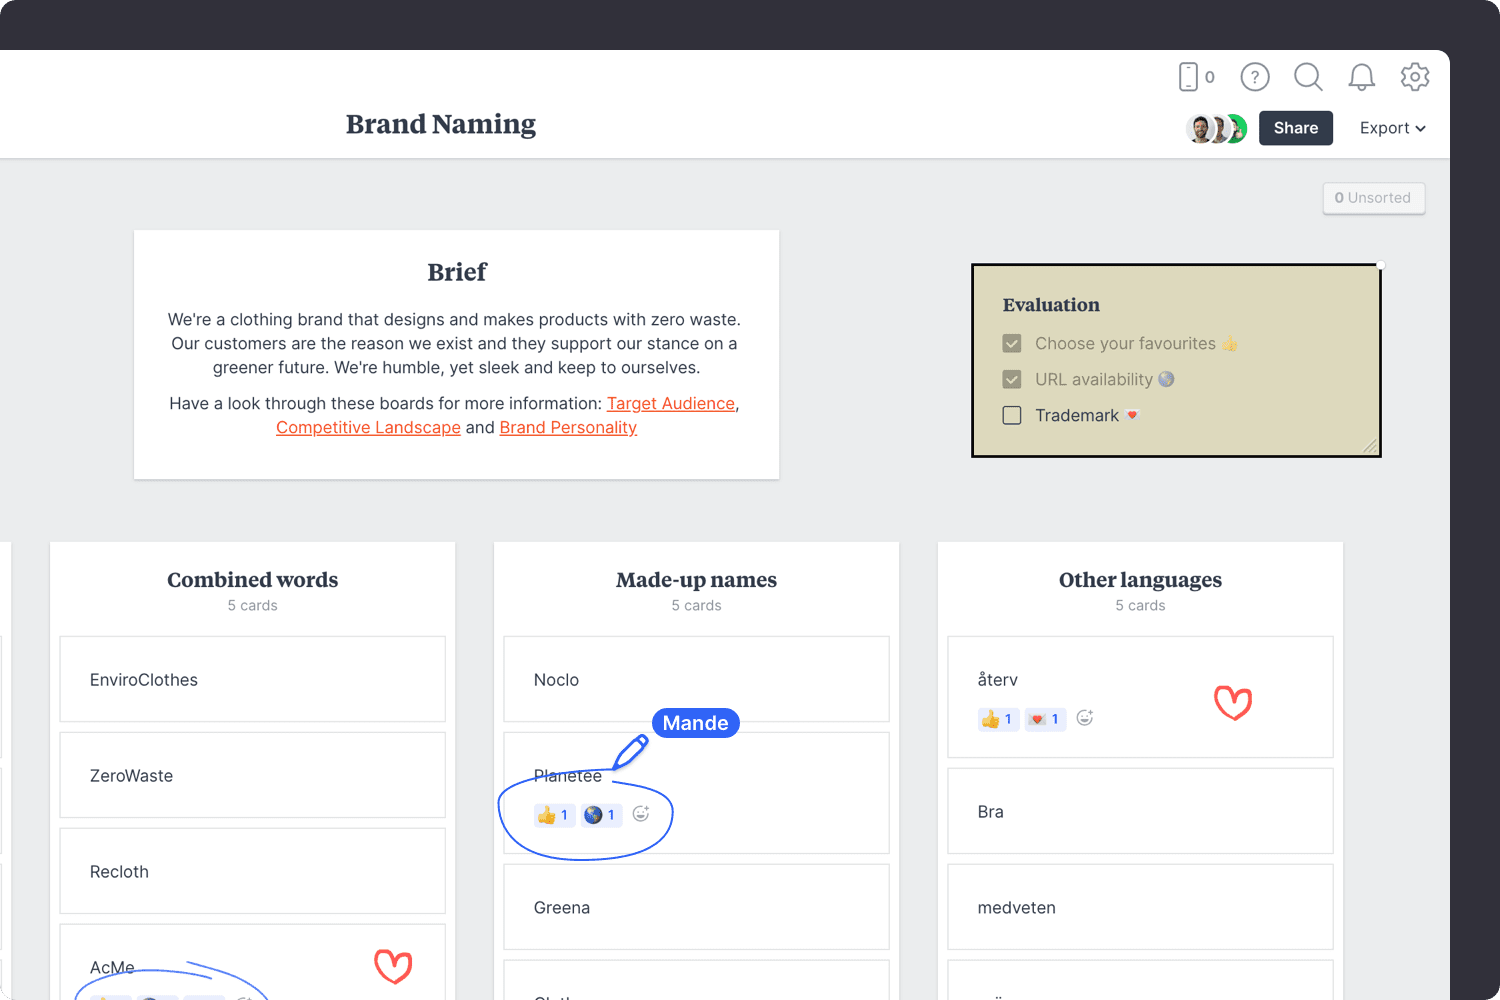Select the ZeroWaste card
Image resolution: width=1500 pixels, height=1000 pixels.
coord(252,775)
